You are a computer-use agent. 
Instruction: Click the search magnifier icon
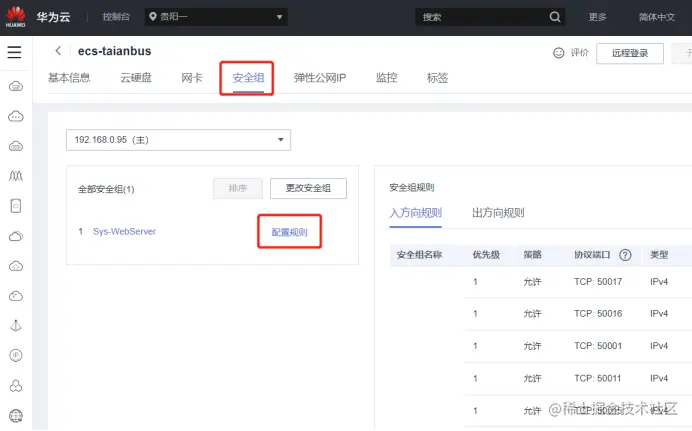pyautogui.click(x=555, y=17)
